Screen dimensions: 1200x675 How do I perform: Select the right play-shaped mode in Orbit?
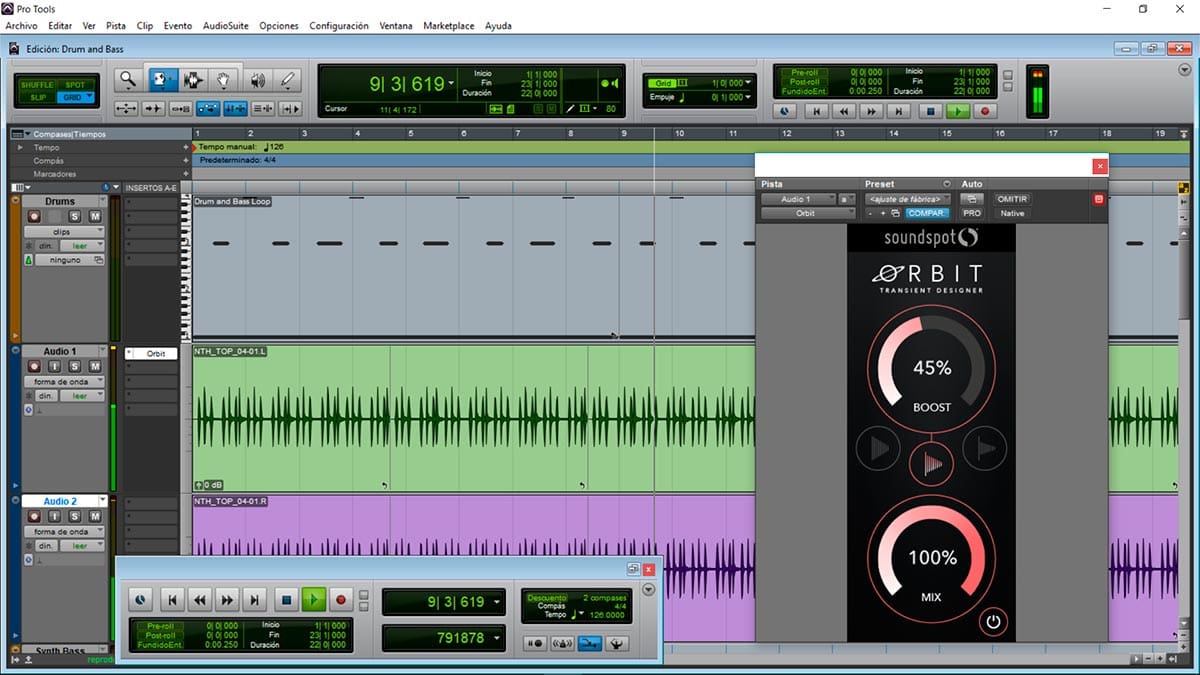click(985, 449)
